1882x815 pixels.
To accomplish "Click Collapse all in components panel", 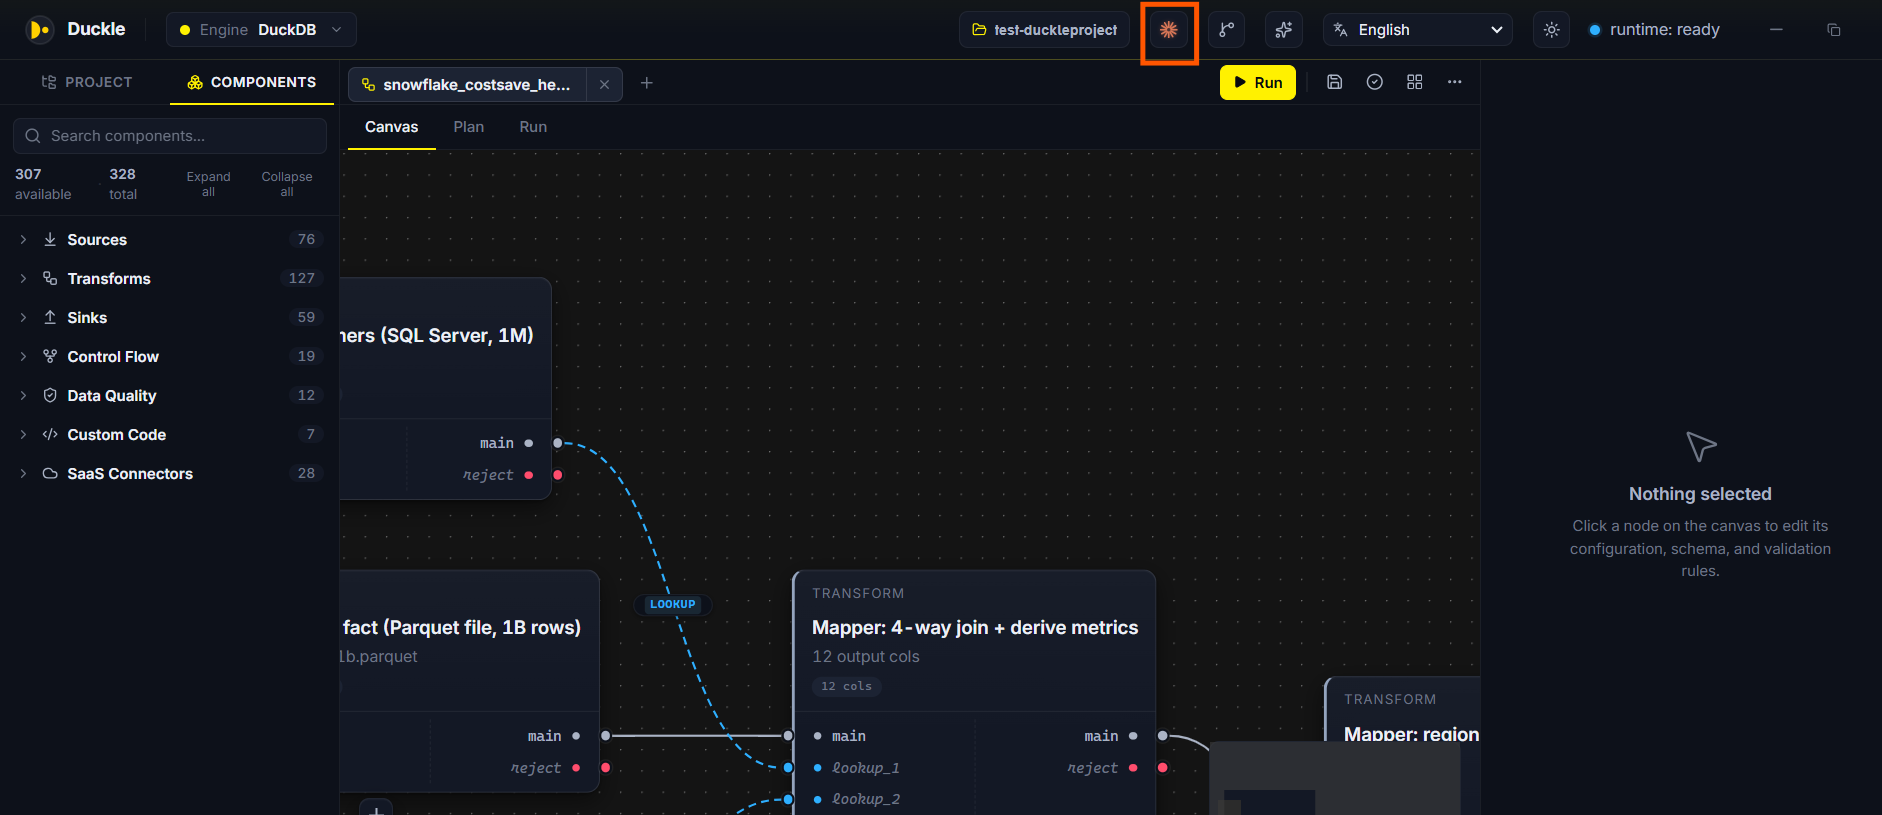I will click(287, 184).
